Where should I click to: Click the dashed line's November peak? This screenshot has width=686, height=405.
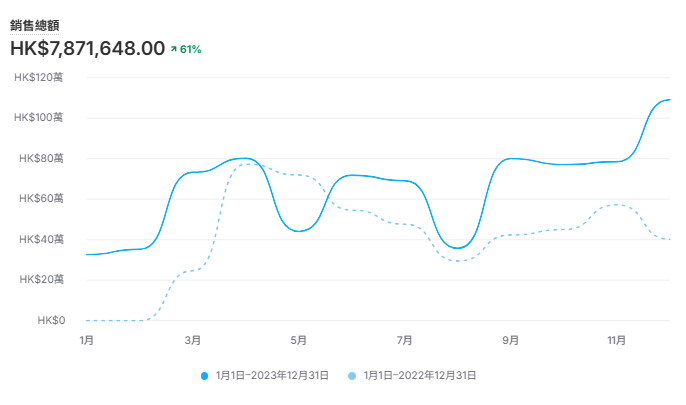(x=617, y=204)
